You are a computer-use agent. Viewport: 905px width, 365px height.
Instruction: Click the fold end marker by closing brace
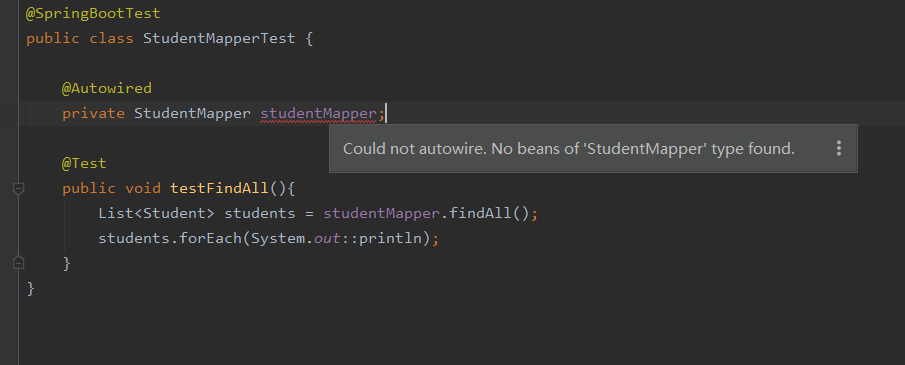[x=18, y=262]
